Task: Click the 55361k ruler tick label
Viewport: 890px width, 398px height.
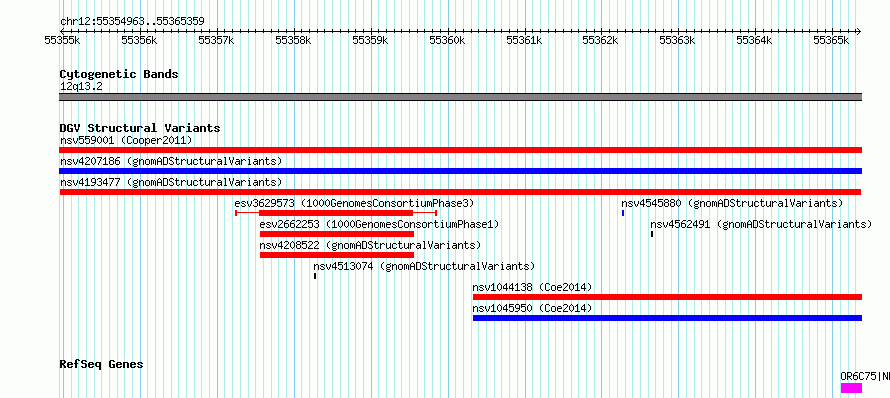Action: pyautogui.click(x=524, y=40)
